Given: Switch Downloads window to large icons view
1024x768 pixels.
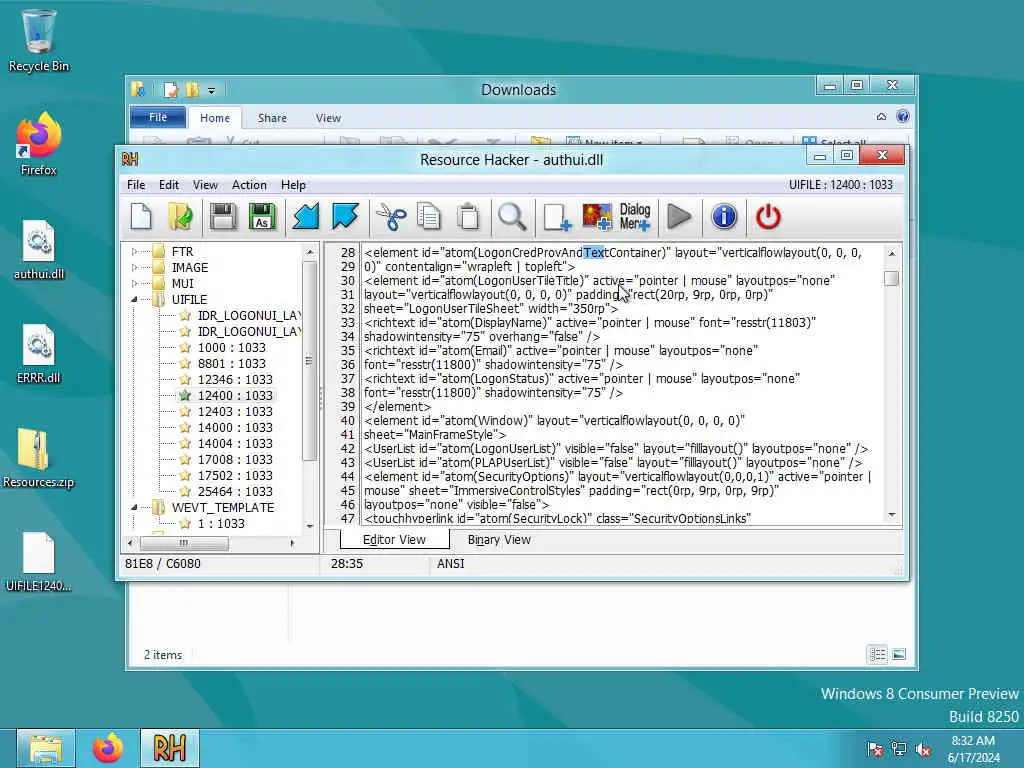Looking at the screenshot, I should pos(899,654).
